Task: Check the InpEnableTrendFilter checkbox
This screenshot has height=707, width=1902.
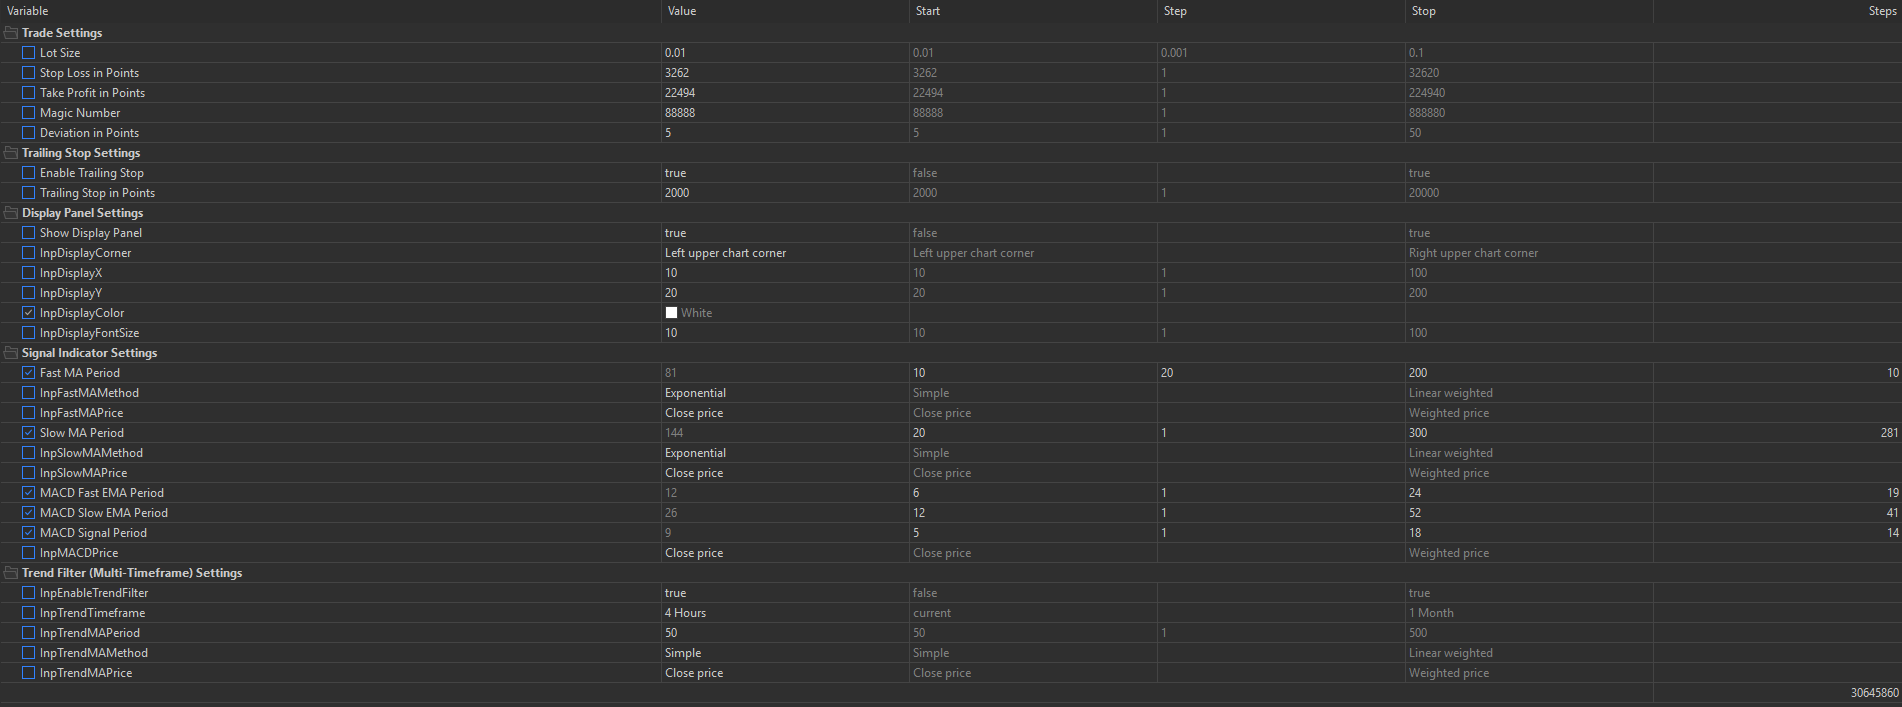Action: (x=28, y=593)
